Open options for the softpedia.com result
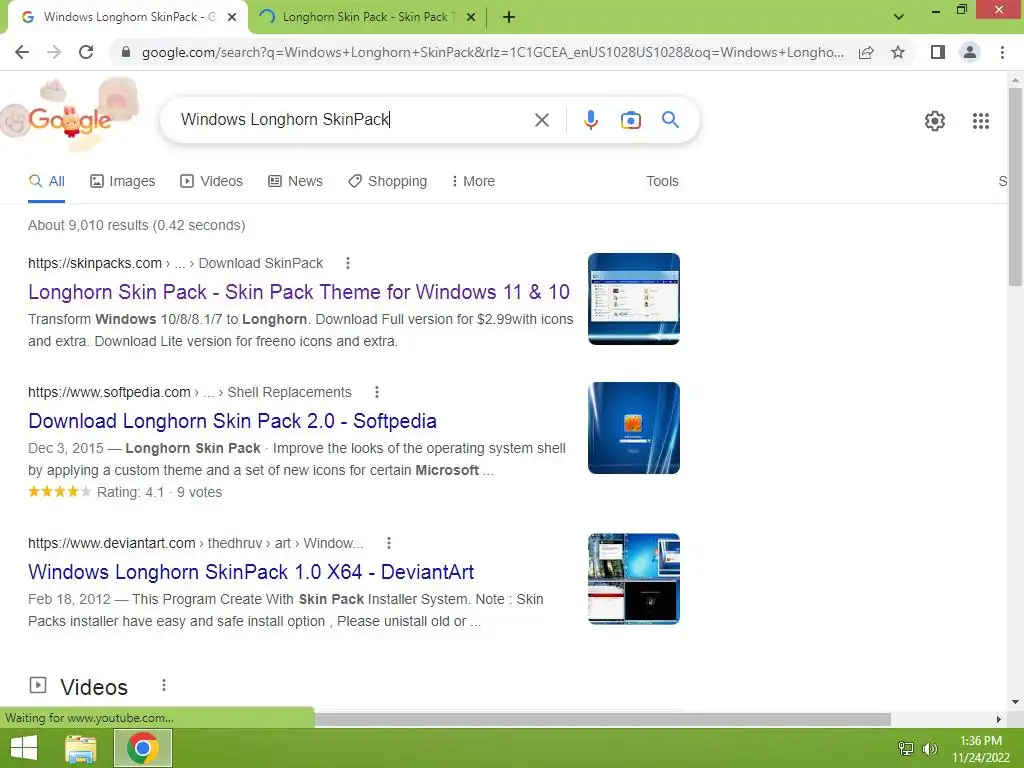 click(376, 392)
